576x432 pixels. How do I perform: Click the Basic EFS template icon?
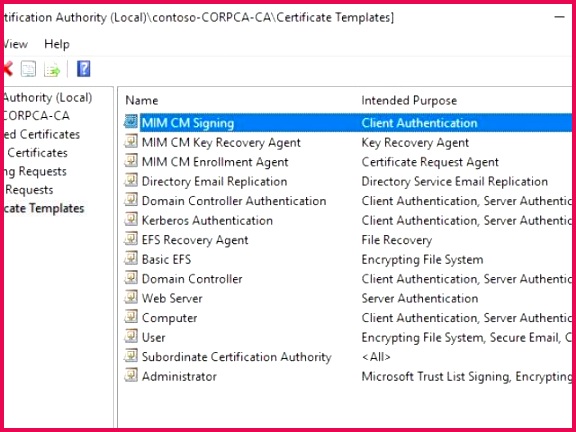click(x=131, y=258)
